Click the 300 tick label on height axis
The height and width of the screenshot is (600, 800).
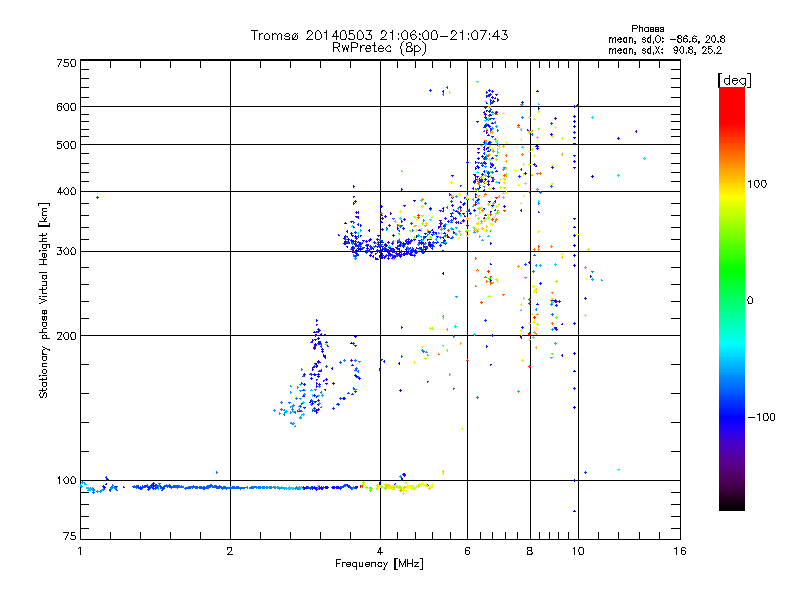tap(67, 251)
